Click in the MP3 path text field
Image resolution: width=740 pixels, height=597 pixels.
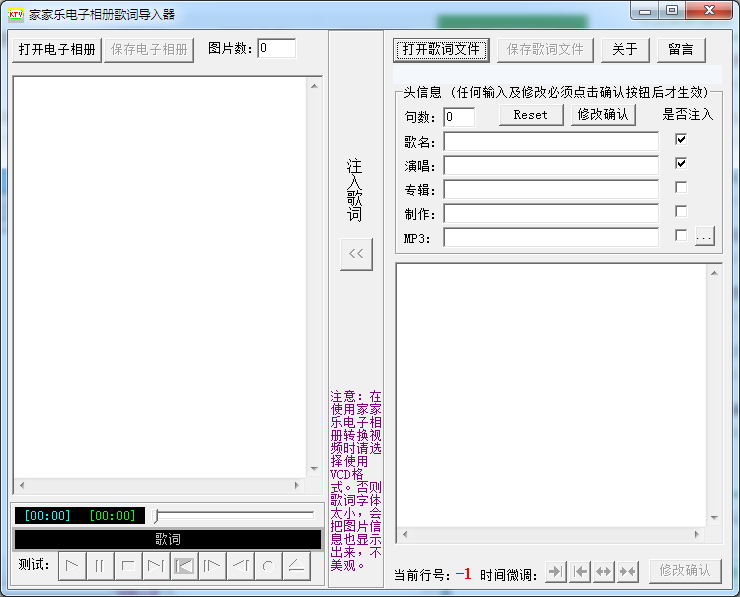pos(551,237)
